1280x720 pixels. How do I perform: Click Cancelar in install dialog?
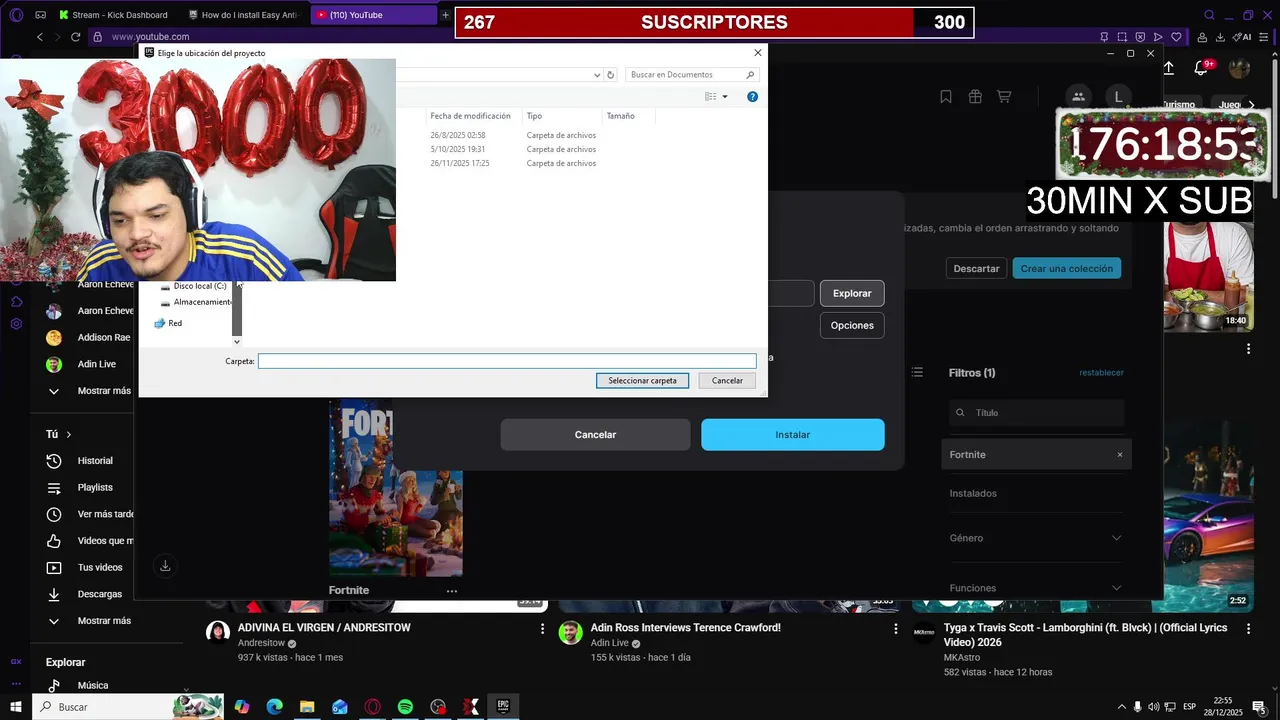tap(595, 435)
